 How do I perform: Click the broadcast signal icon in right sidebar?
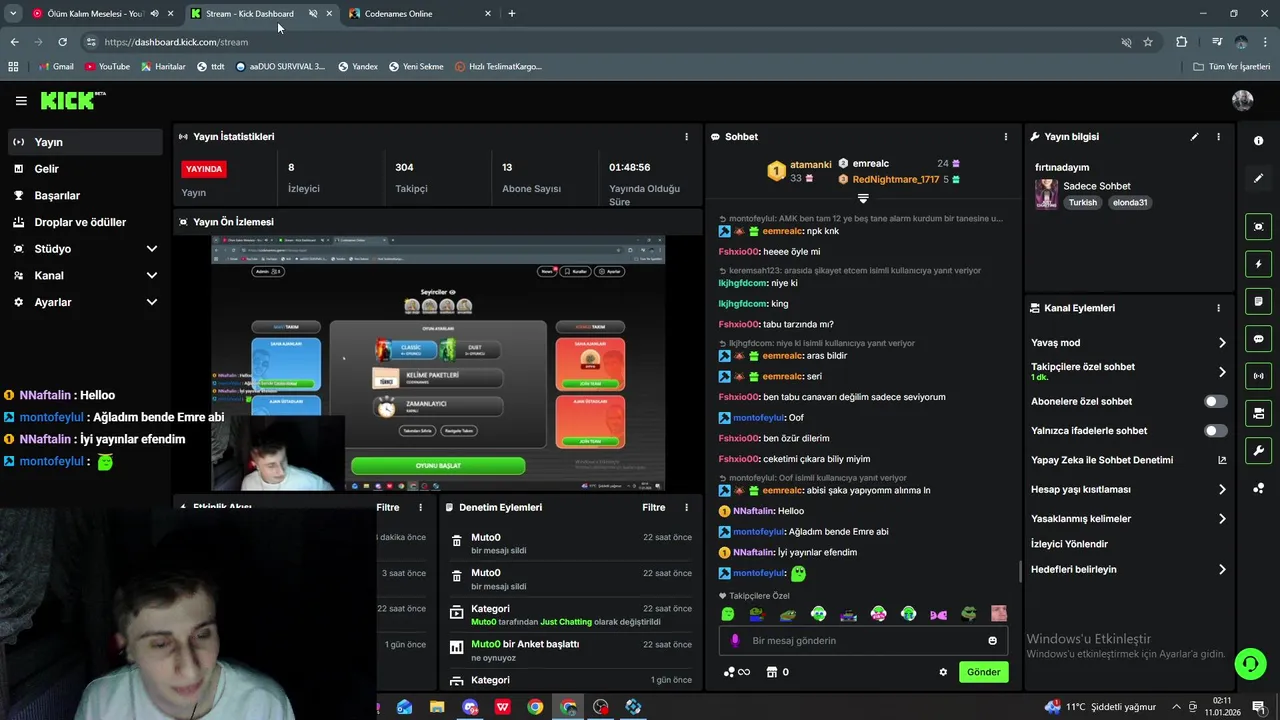1258,376
